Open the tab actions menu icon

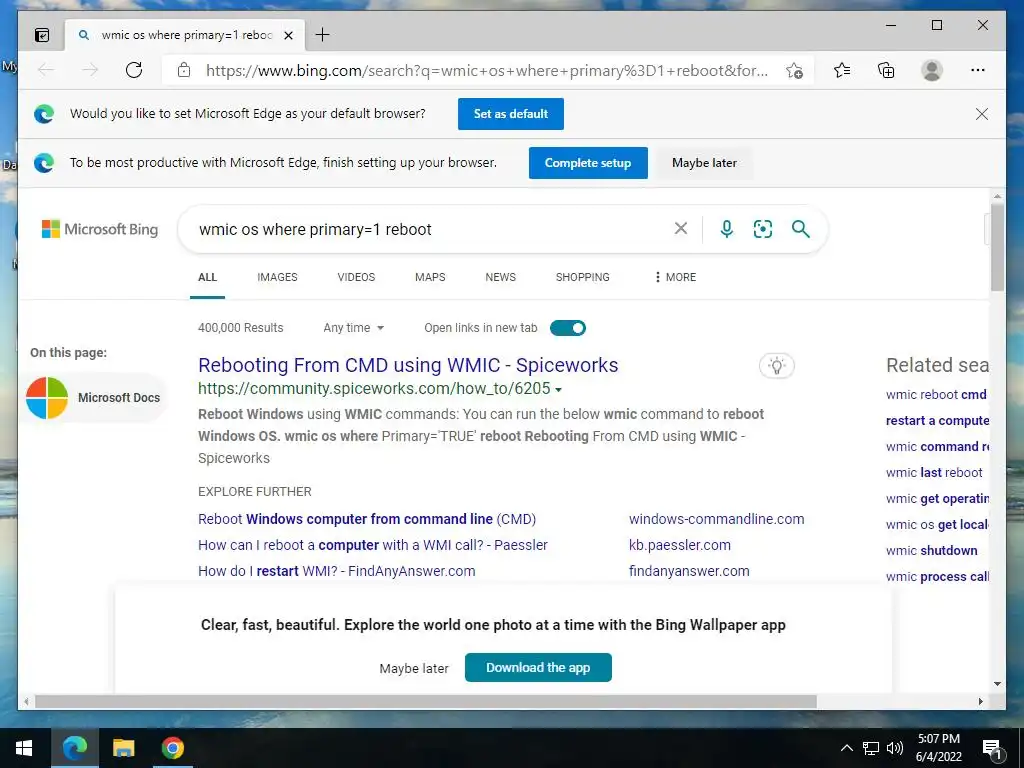[x=42, y=35]
